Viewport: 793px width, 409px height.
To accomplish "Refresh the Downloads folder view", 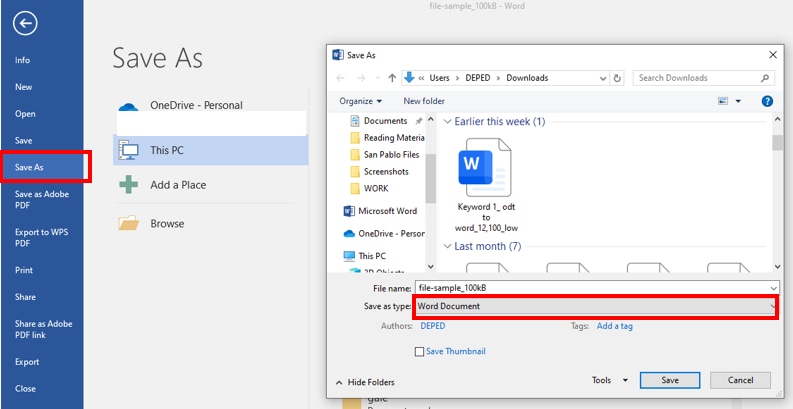I will [617, 78].
